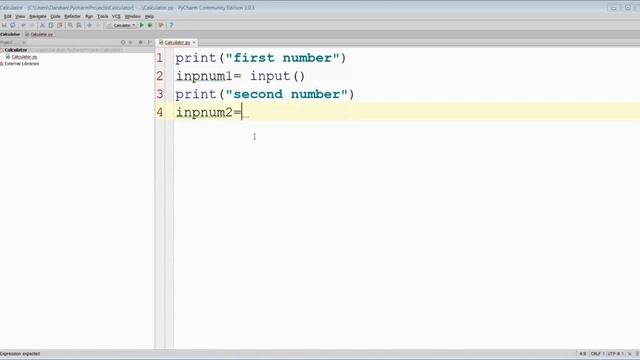
Task: Click the Forward navigation arrow icon
Action: click(x=98, y=25)
